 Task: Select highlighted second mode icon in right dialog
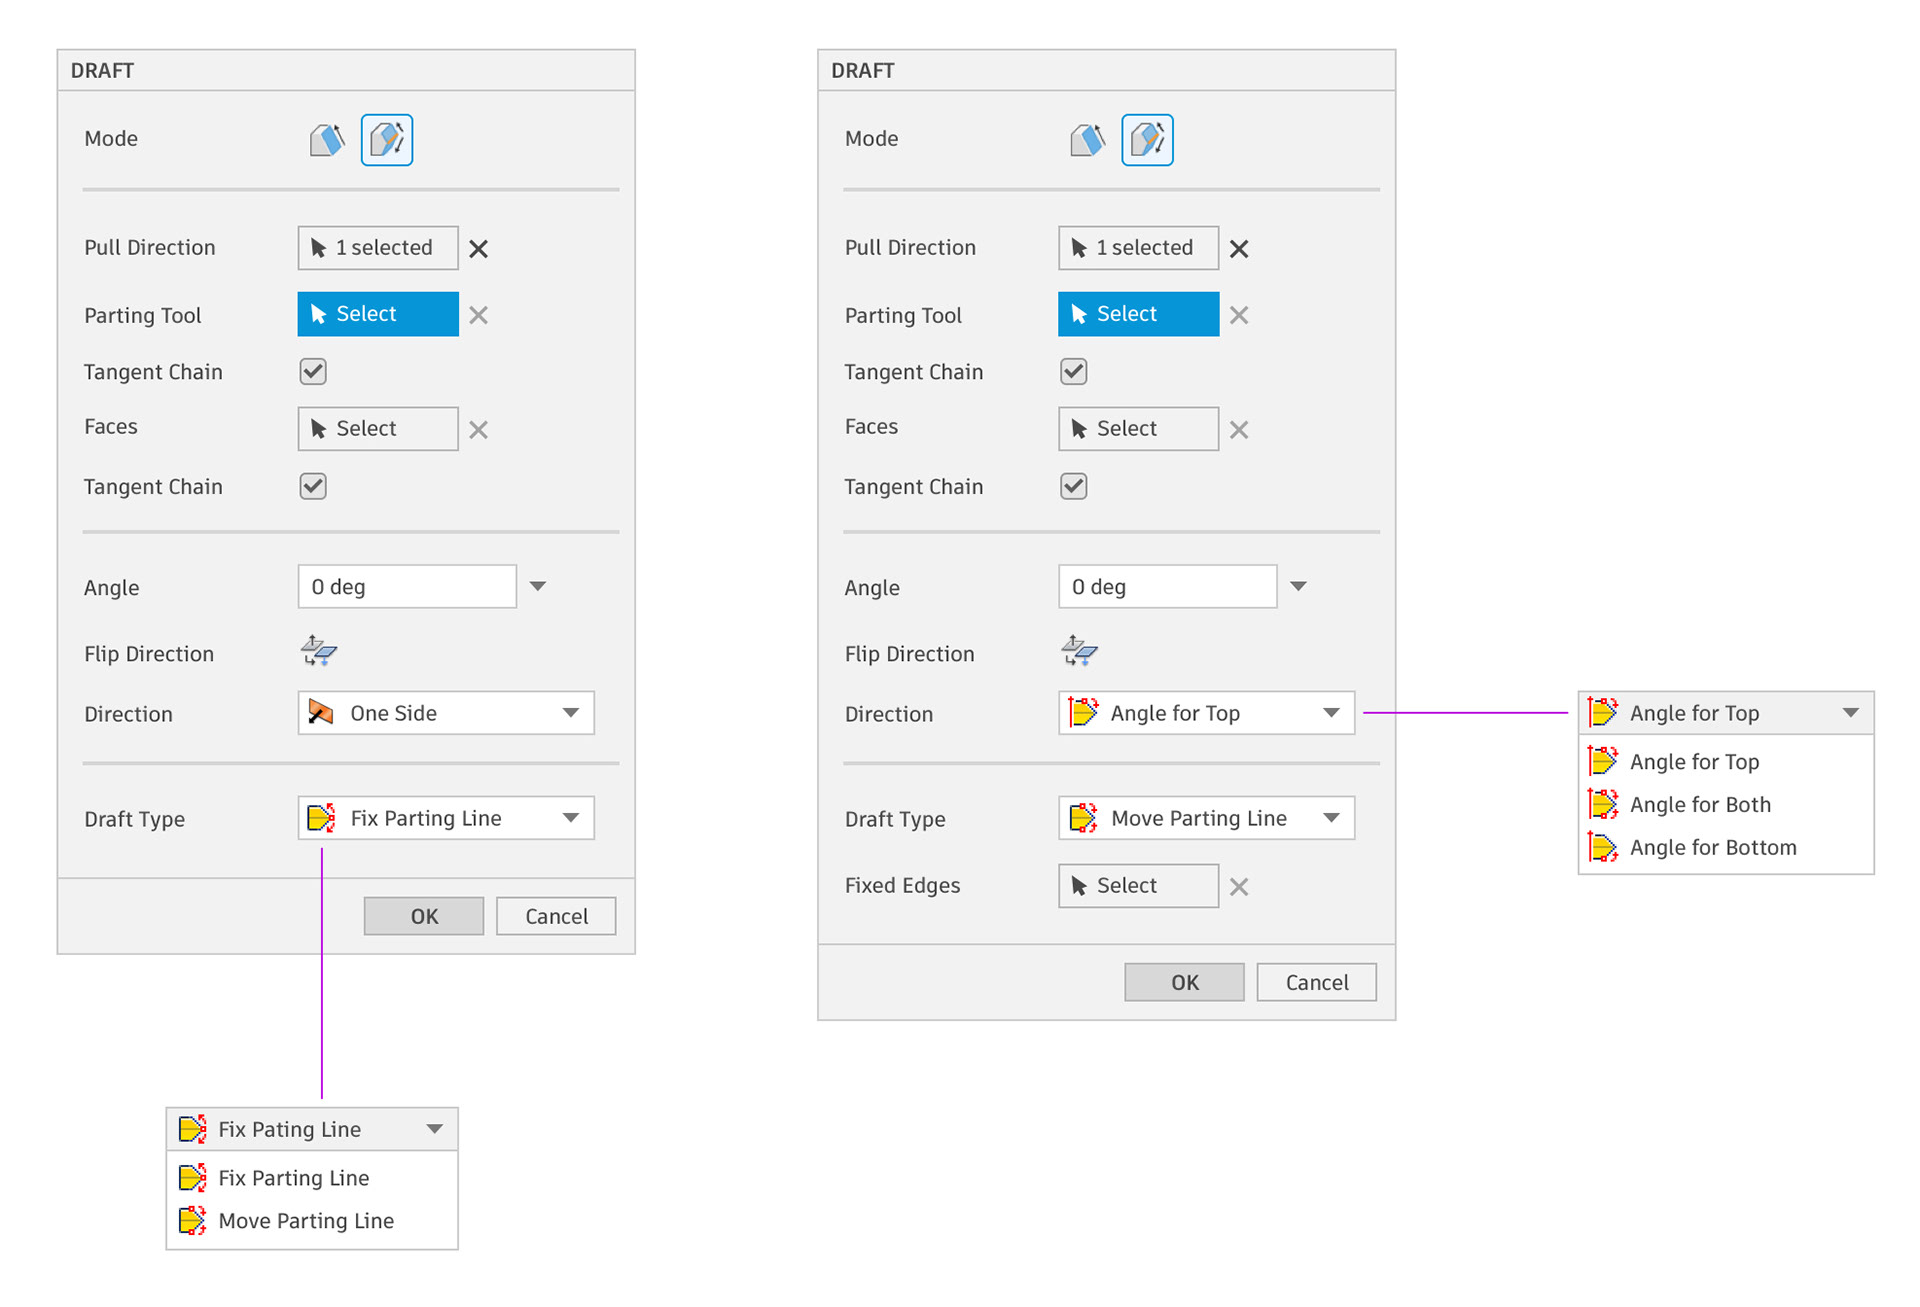coord(1147,140)
